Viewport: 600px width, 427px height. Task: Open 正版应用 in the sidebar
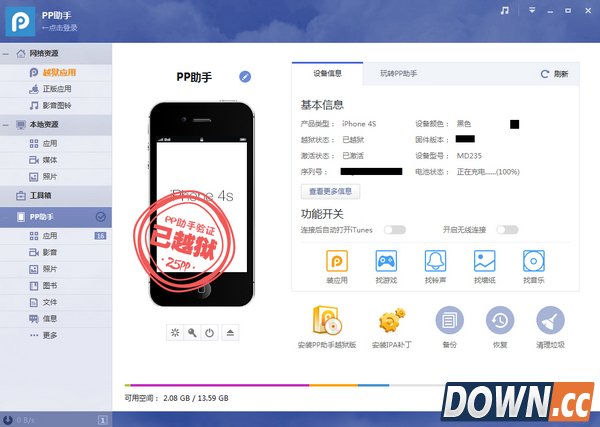coord(56,89)
